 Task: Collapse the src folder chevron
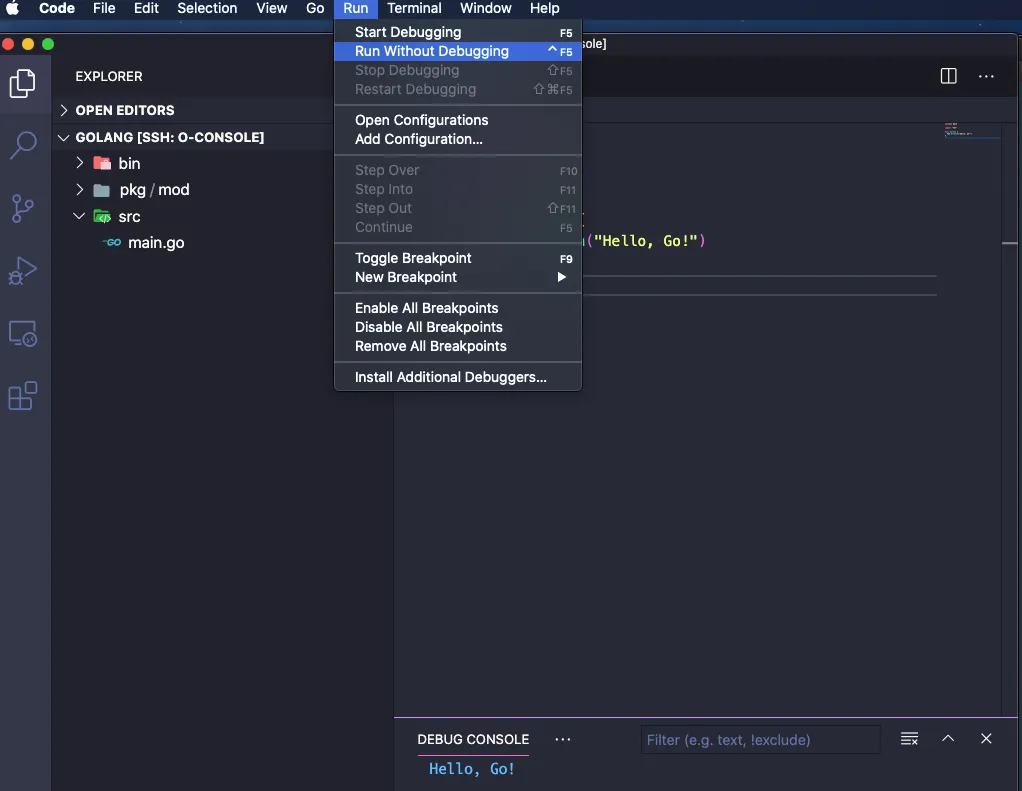click(x=79, y=216)
